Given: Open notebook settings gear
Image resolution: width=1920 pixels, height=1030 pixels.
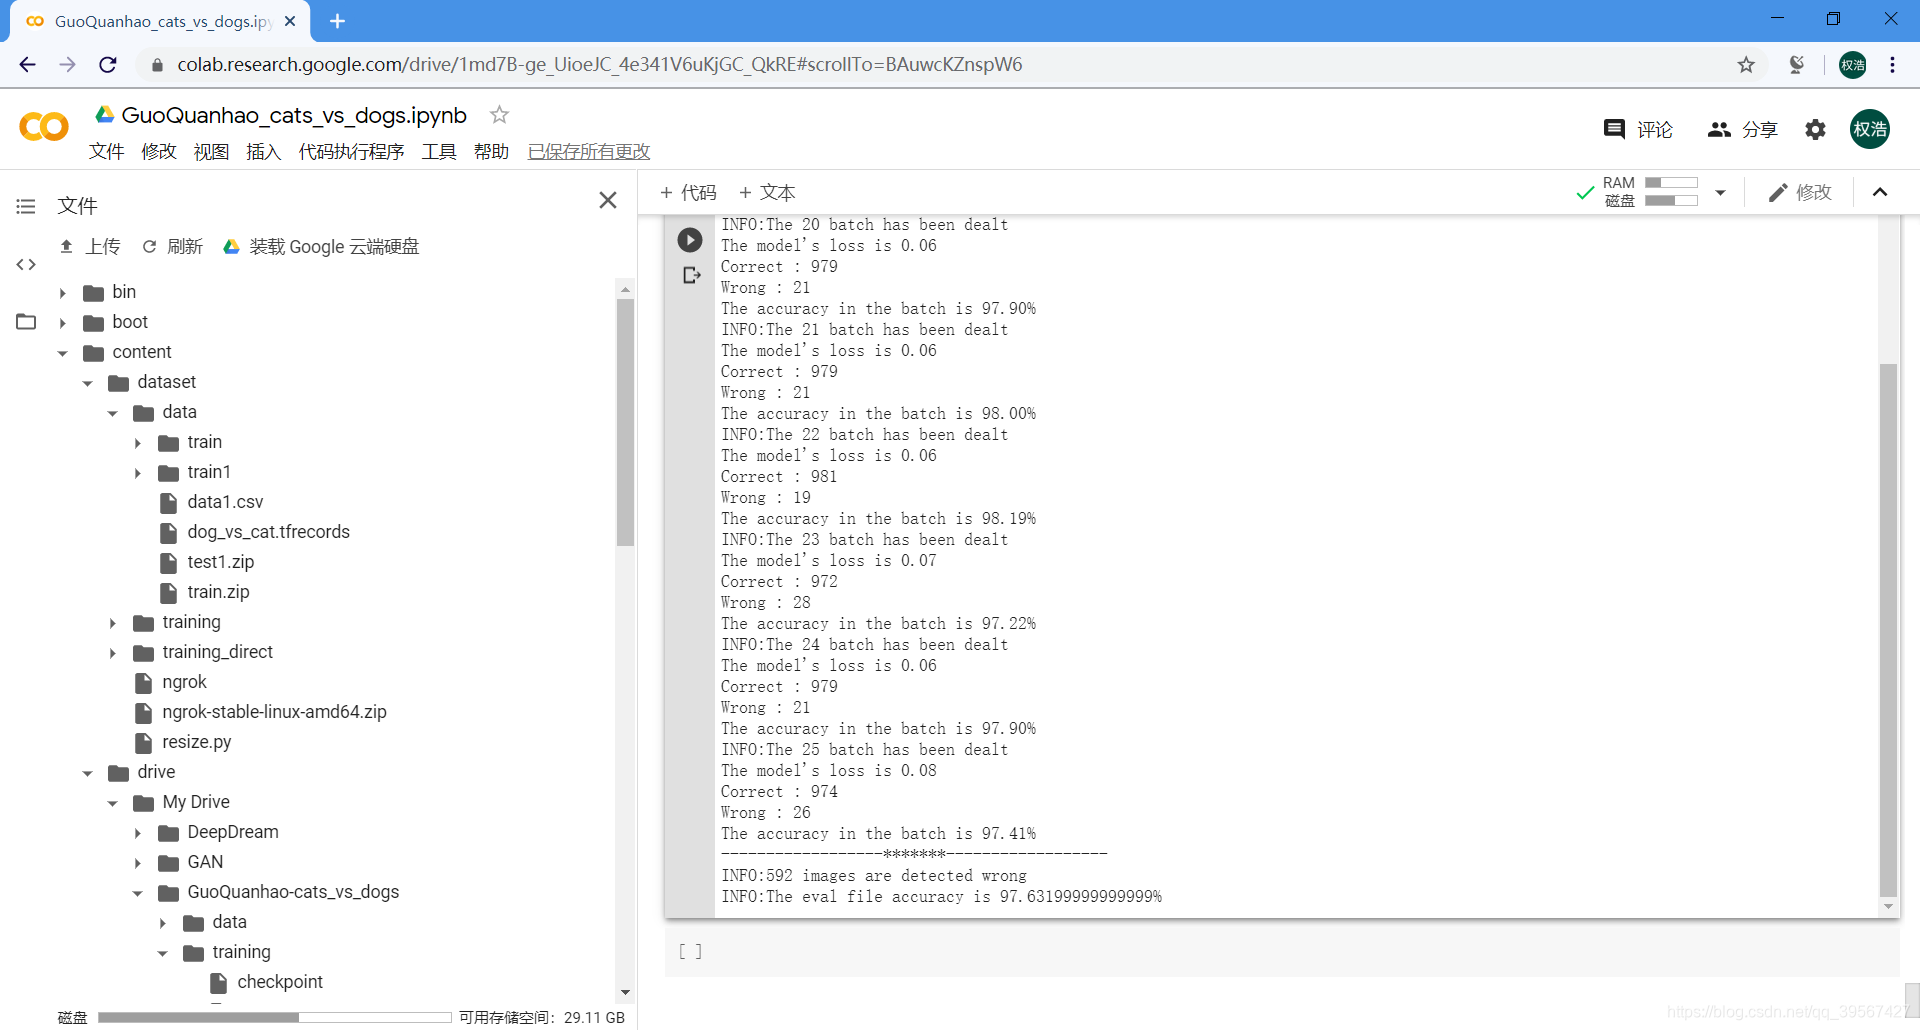Looking at the screenshot, I should (x=1815, y=129).
